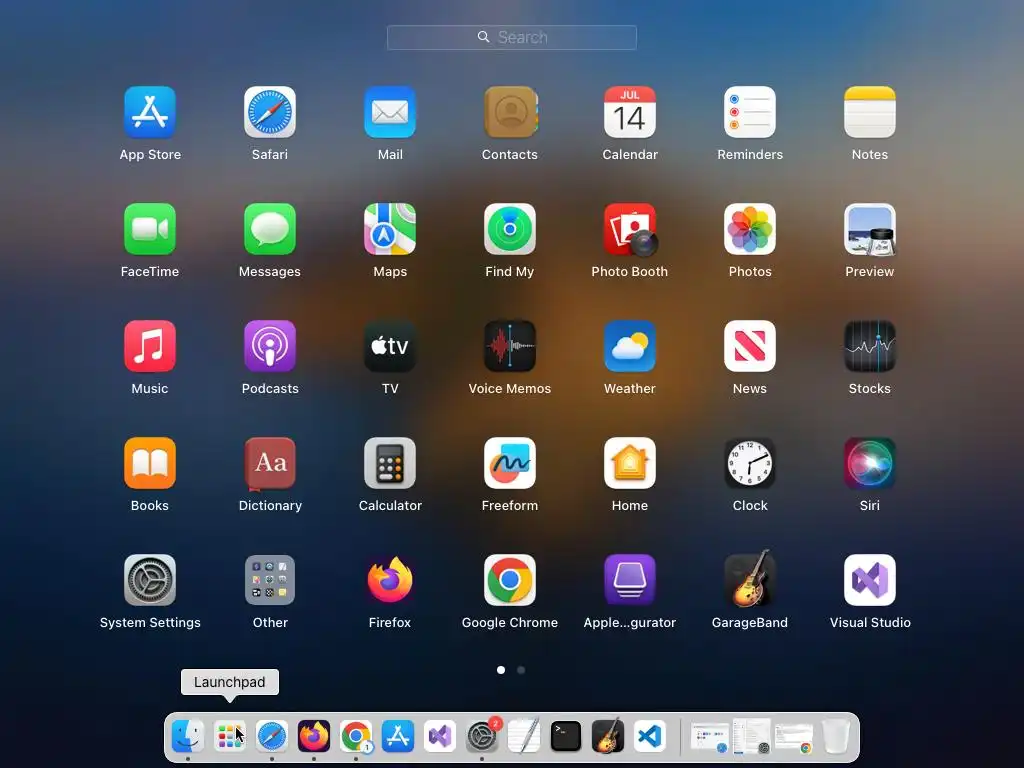Open Firefox from the Dock
This screenshot has width=1024, height=768.
314,736
